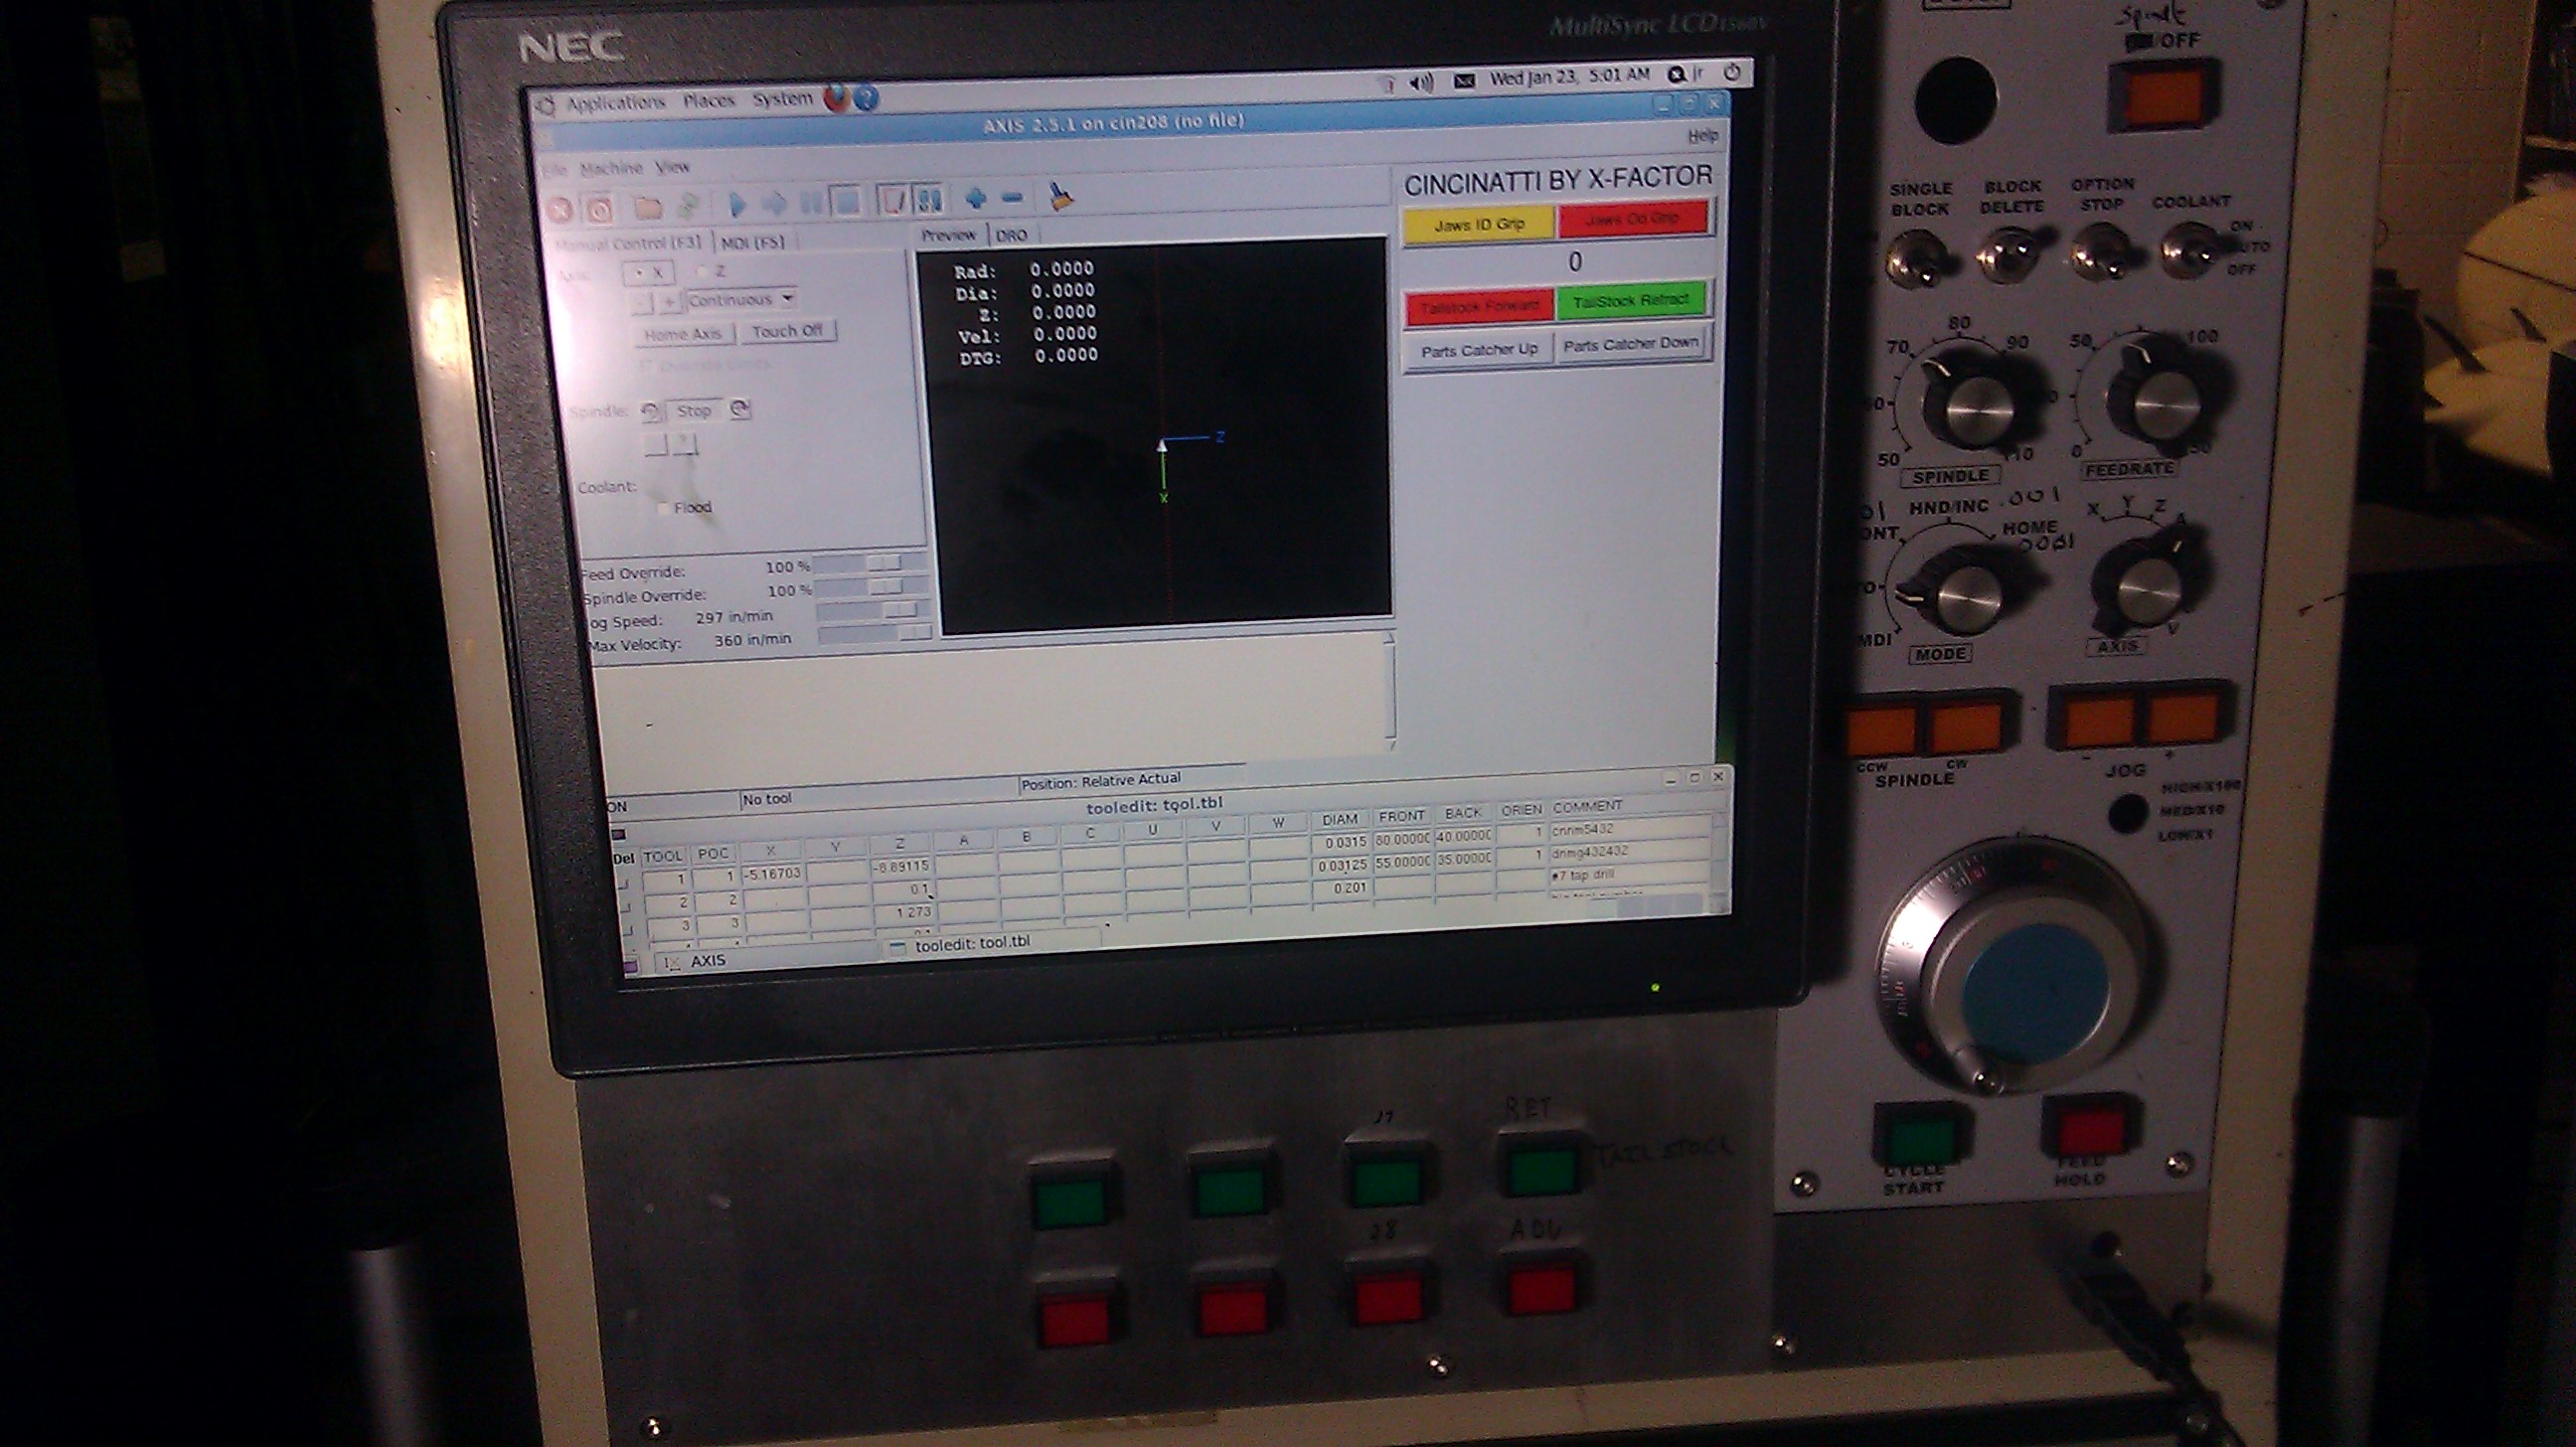This screenshot has height=1447, width=2576.
Task: Tick Del checkbox for tool 1
Action: (624, 883)
